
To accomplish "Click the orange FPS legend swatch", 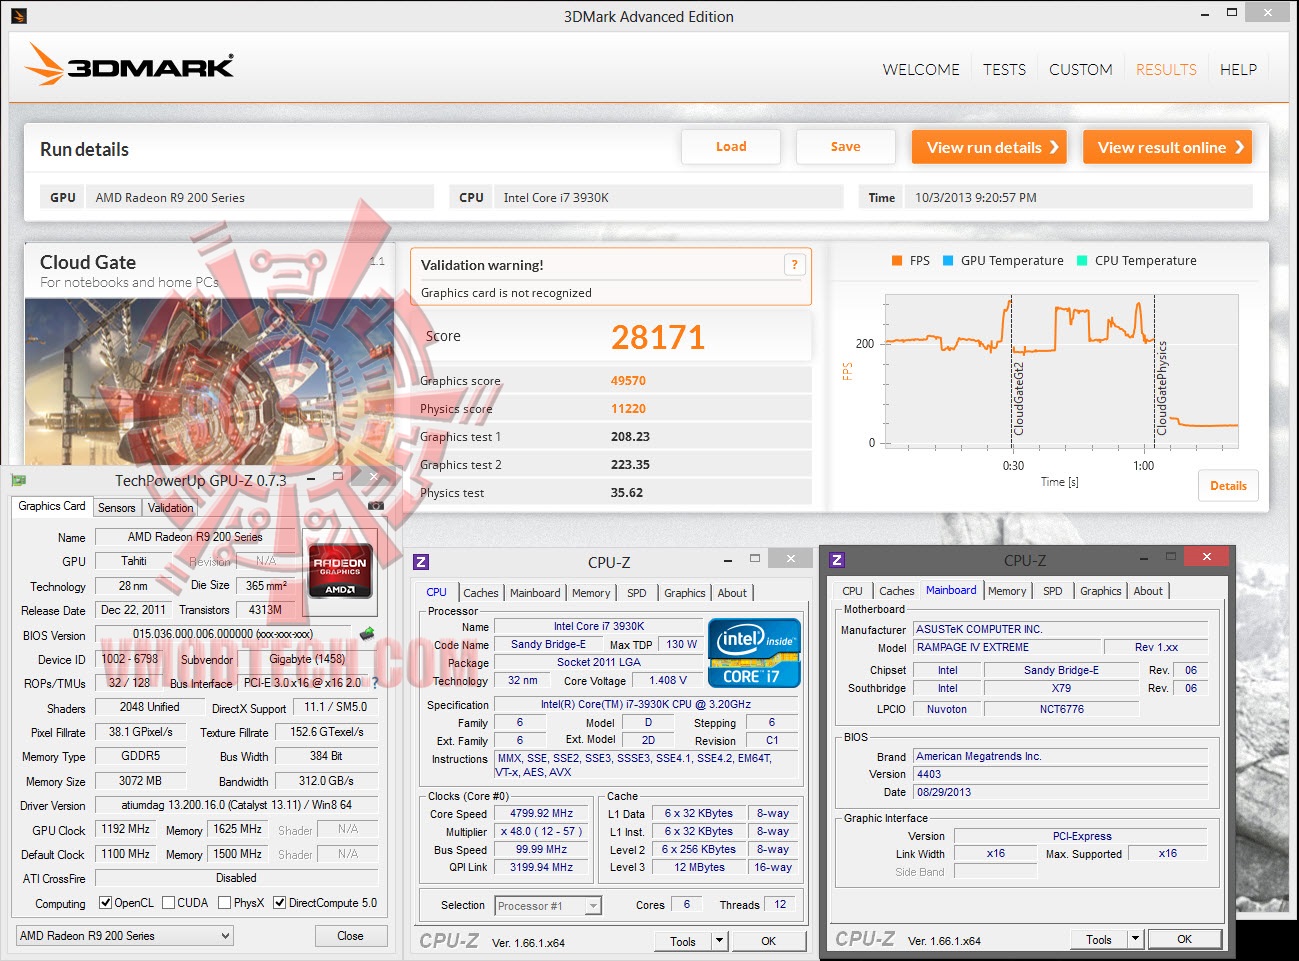I will click(x=897, y=261).
